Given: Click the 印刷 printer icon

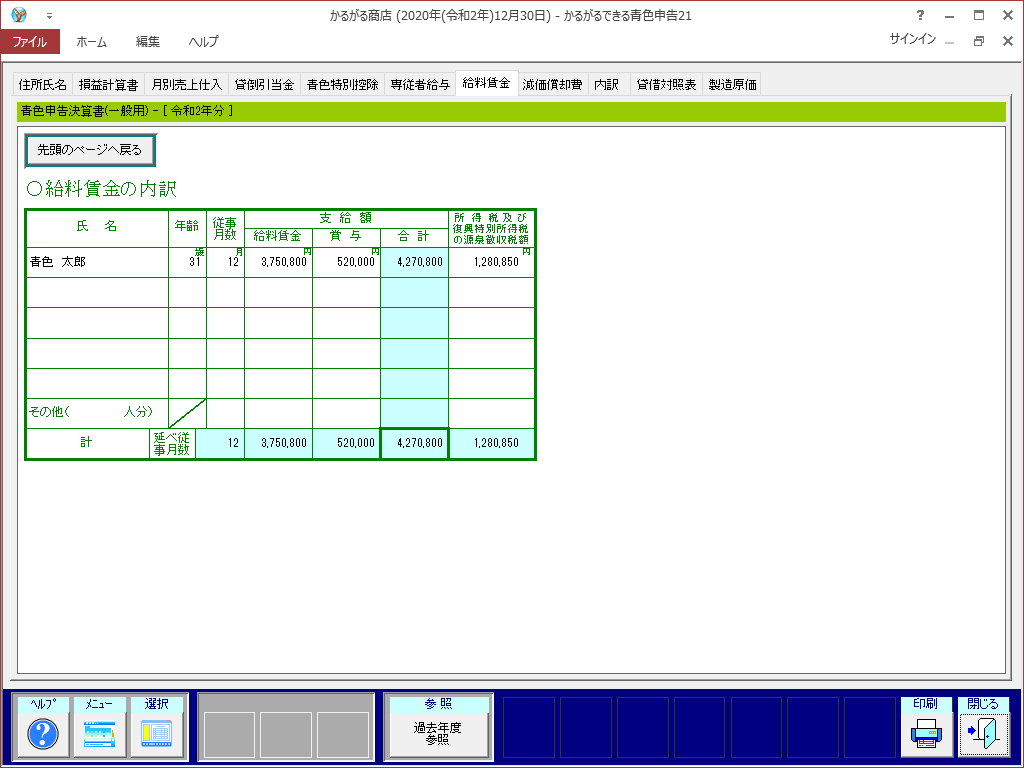Looking at the screenshot, I should point(925,733).
